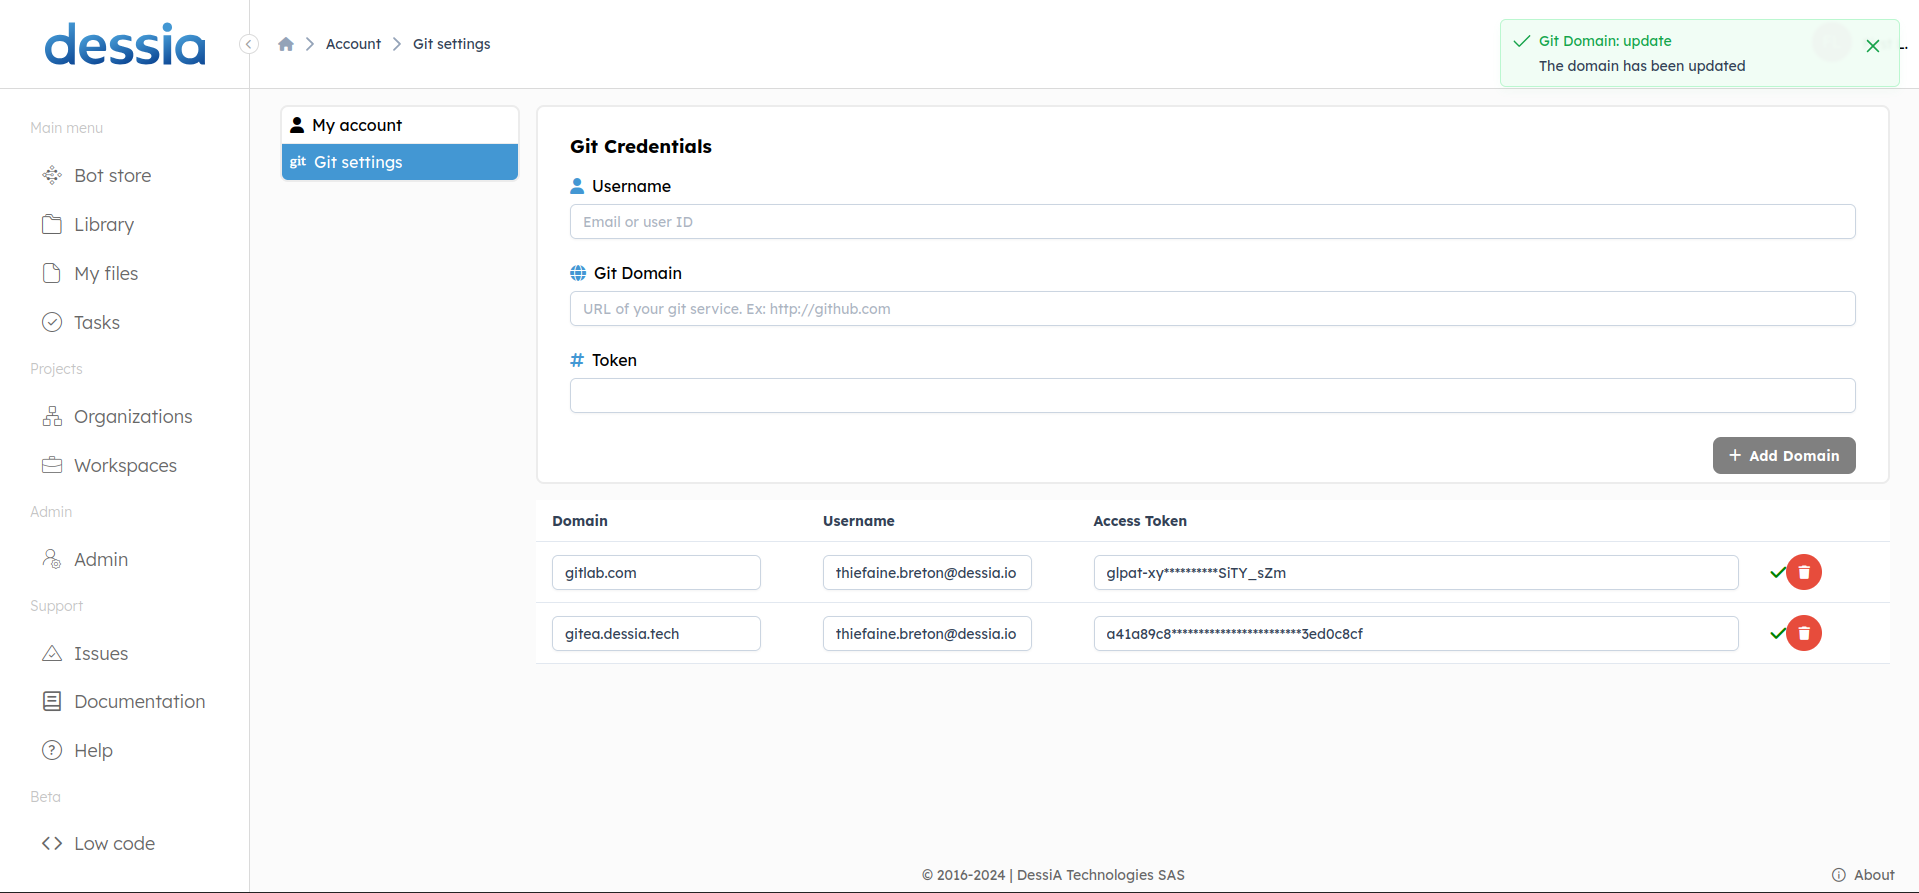Image resolution: width=1919 pixels, height=893 pixels.
Task: Click the Username column header in table
Action: [859, 521]
